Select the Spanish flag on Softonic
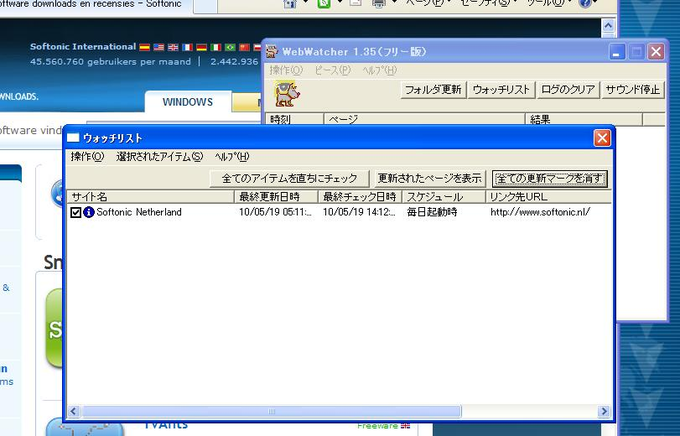 pyautogui.click(x=144, y=47)
